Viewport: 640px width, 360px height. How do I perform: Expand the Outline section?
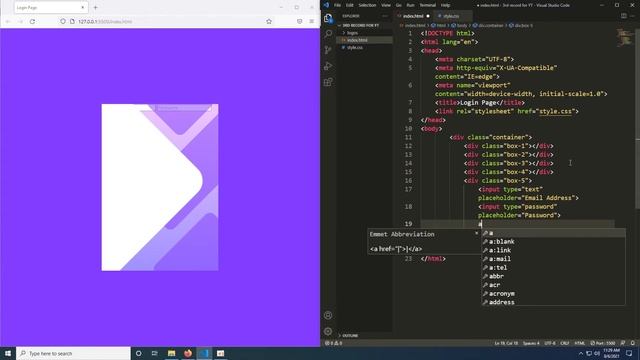tap(350, 336)
